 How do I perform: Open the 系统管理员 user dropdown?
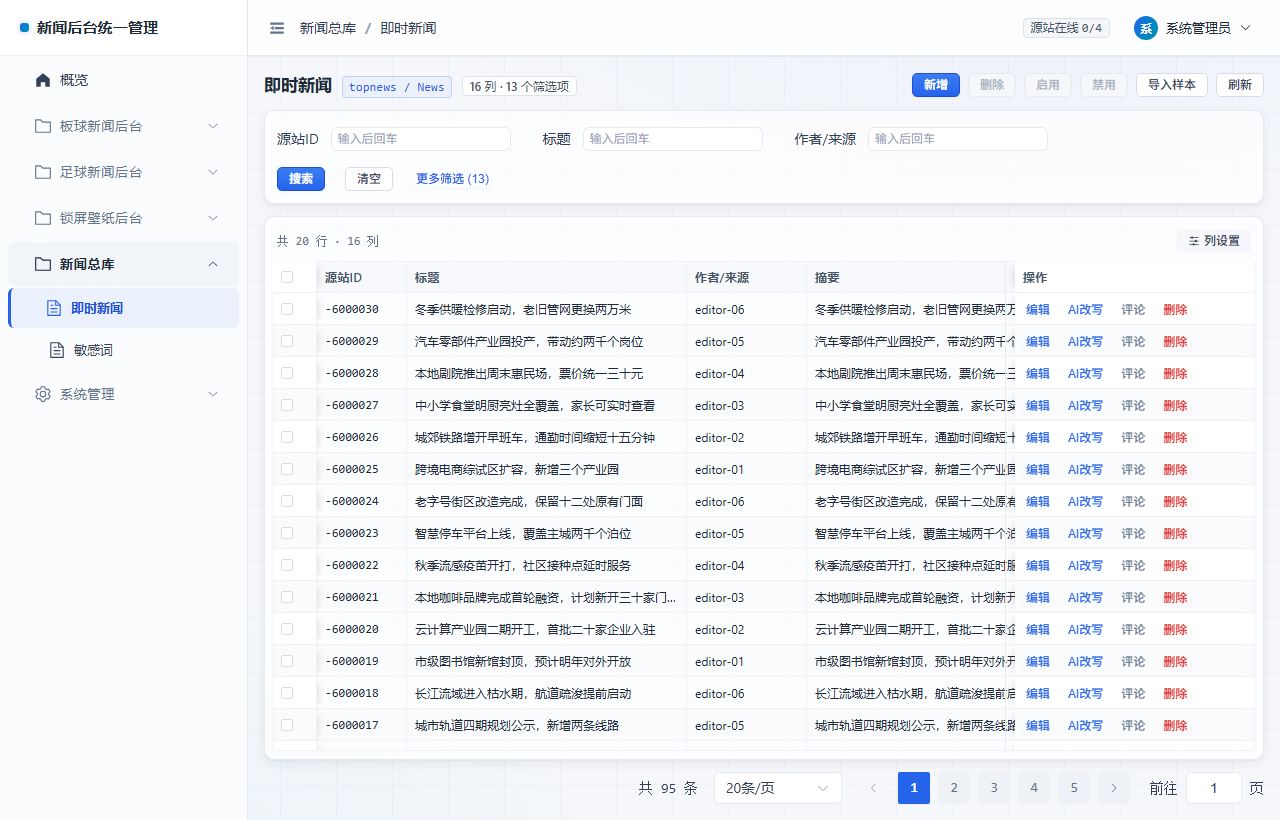(x=1193, y=28)
